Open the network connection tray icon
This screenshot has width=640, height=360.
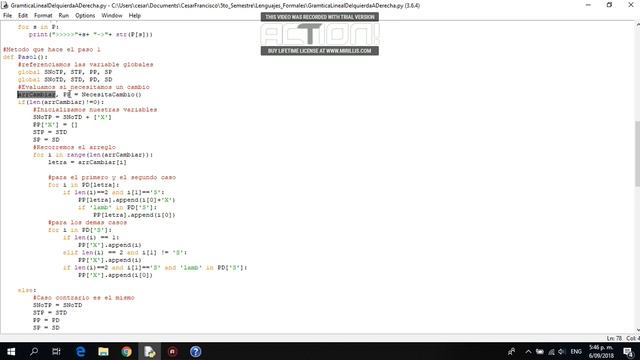click(551, 351)
